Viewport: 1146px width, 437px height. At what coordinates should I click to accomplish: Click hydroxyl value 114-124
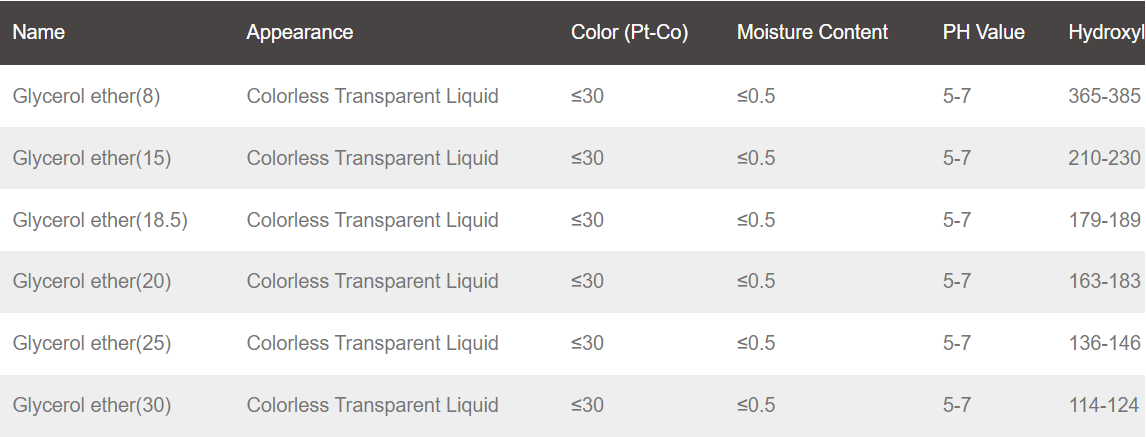click(x=1104, y=405)
